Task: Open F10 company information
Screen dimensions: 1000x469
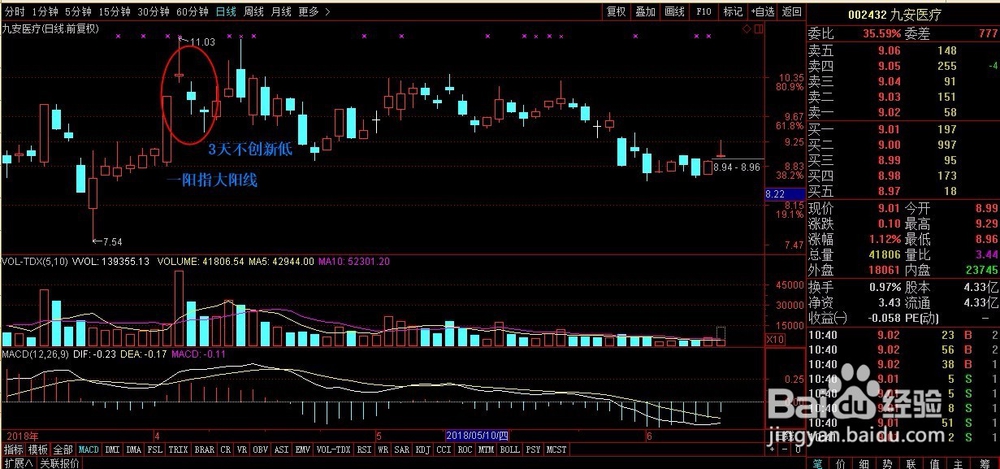Action: point(704,11)
